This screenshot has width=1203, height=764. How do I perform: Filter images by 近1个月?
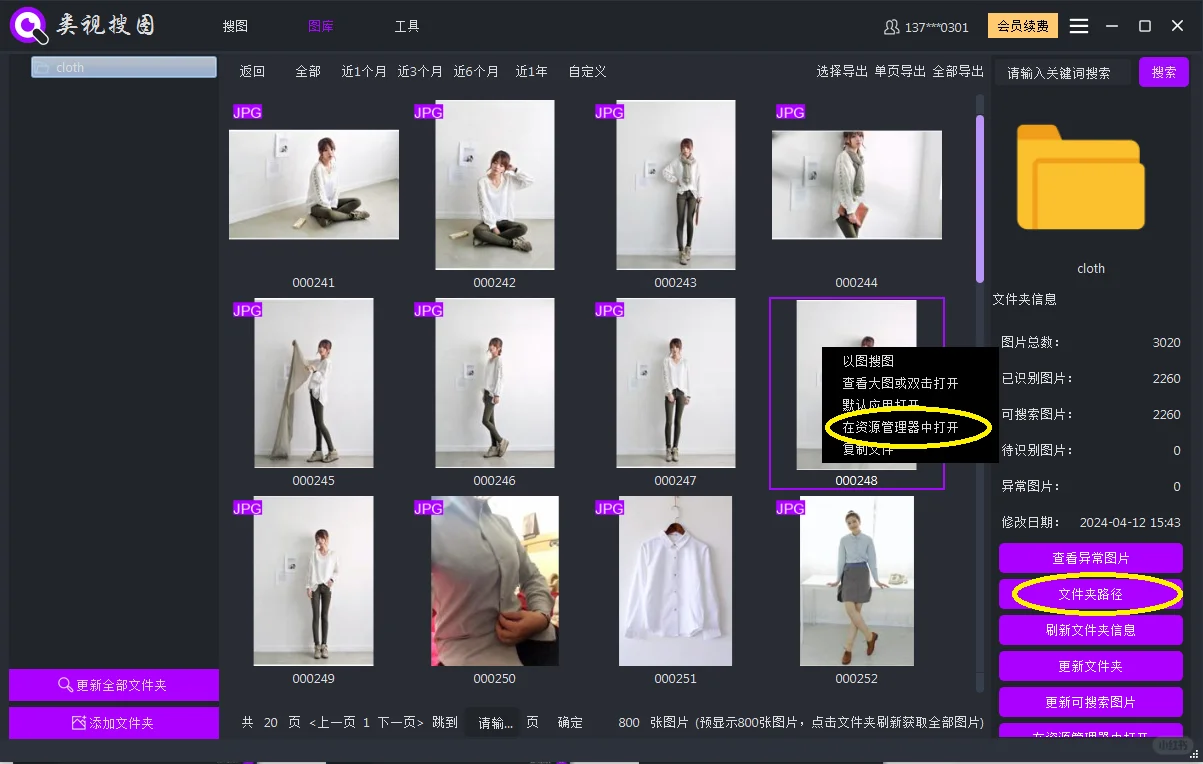[363, 71]
